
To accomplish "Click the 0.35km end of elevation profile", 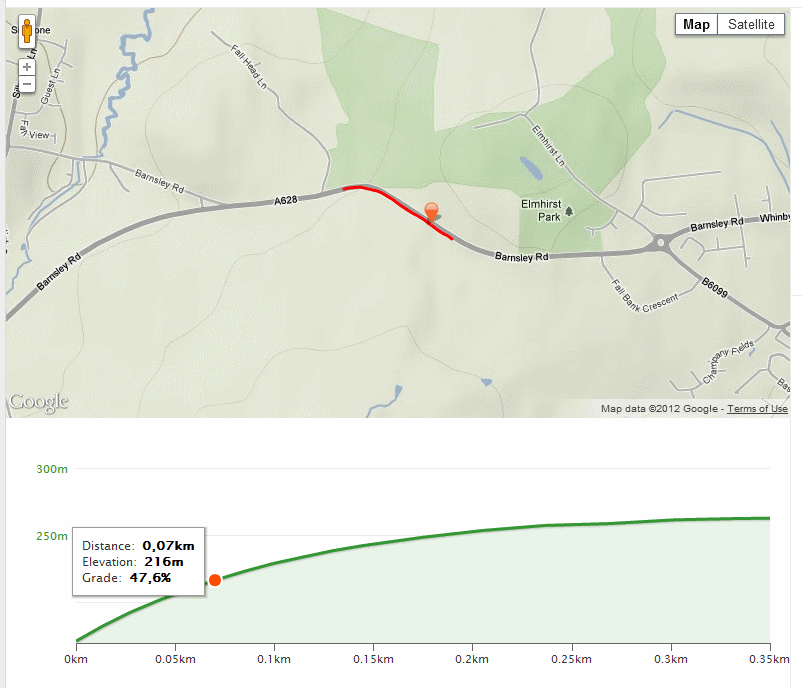I will (x=769, y=519).
